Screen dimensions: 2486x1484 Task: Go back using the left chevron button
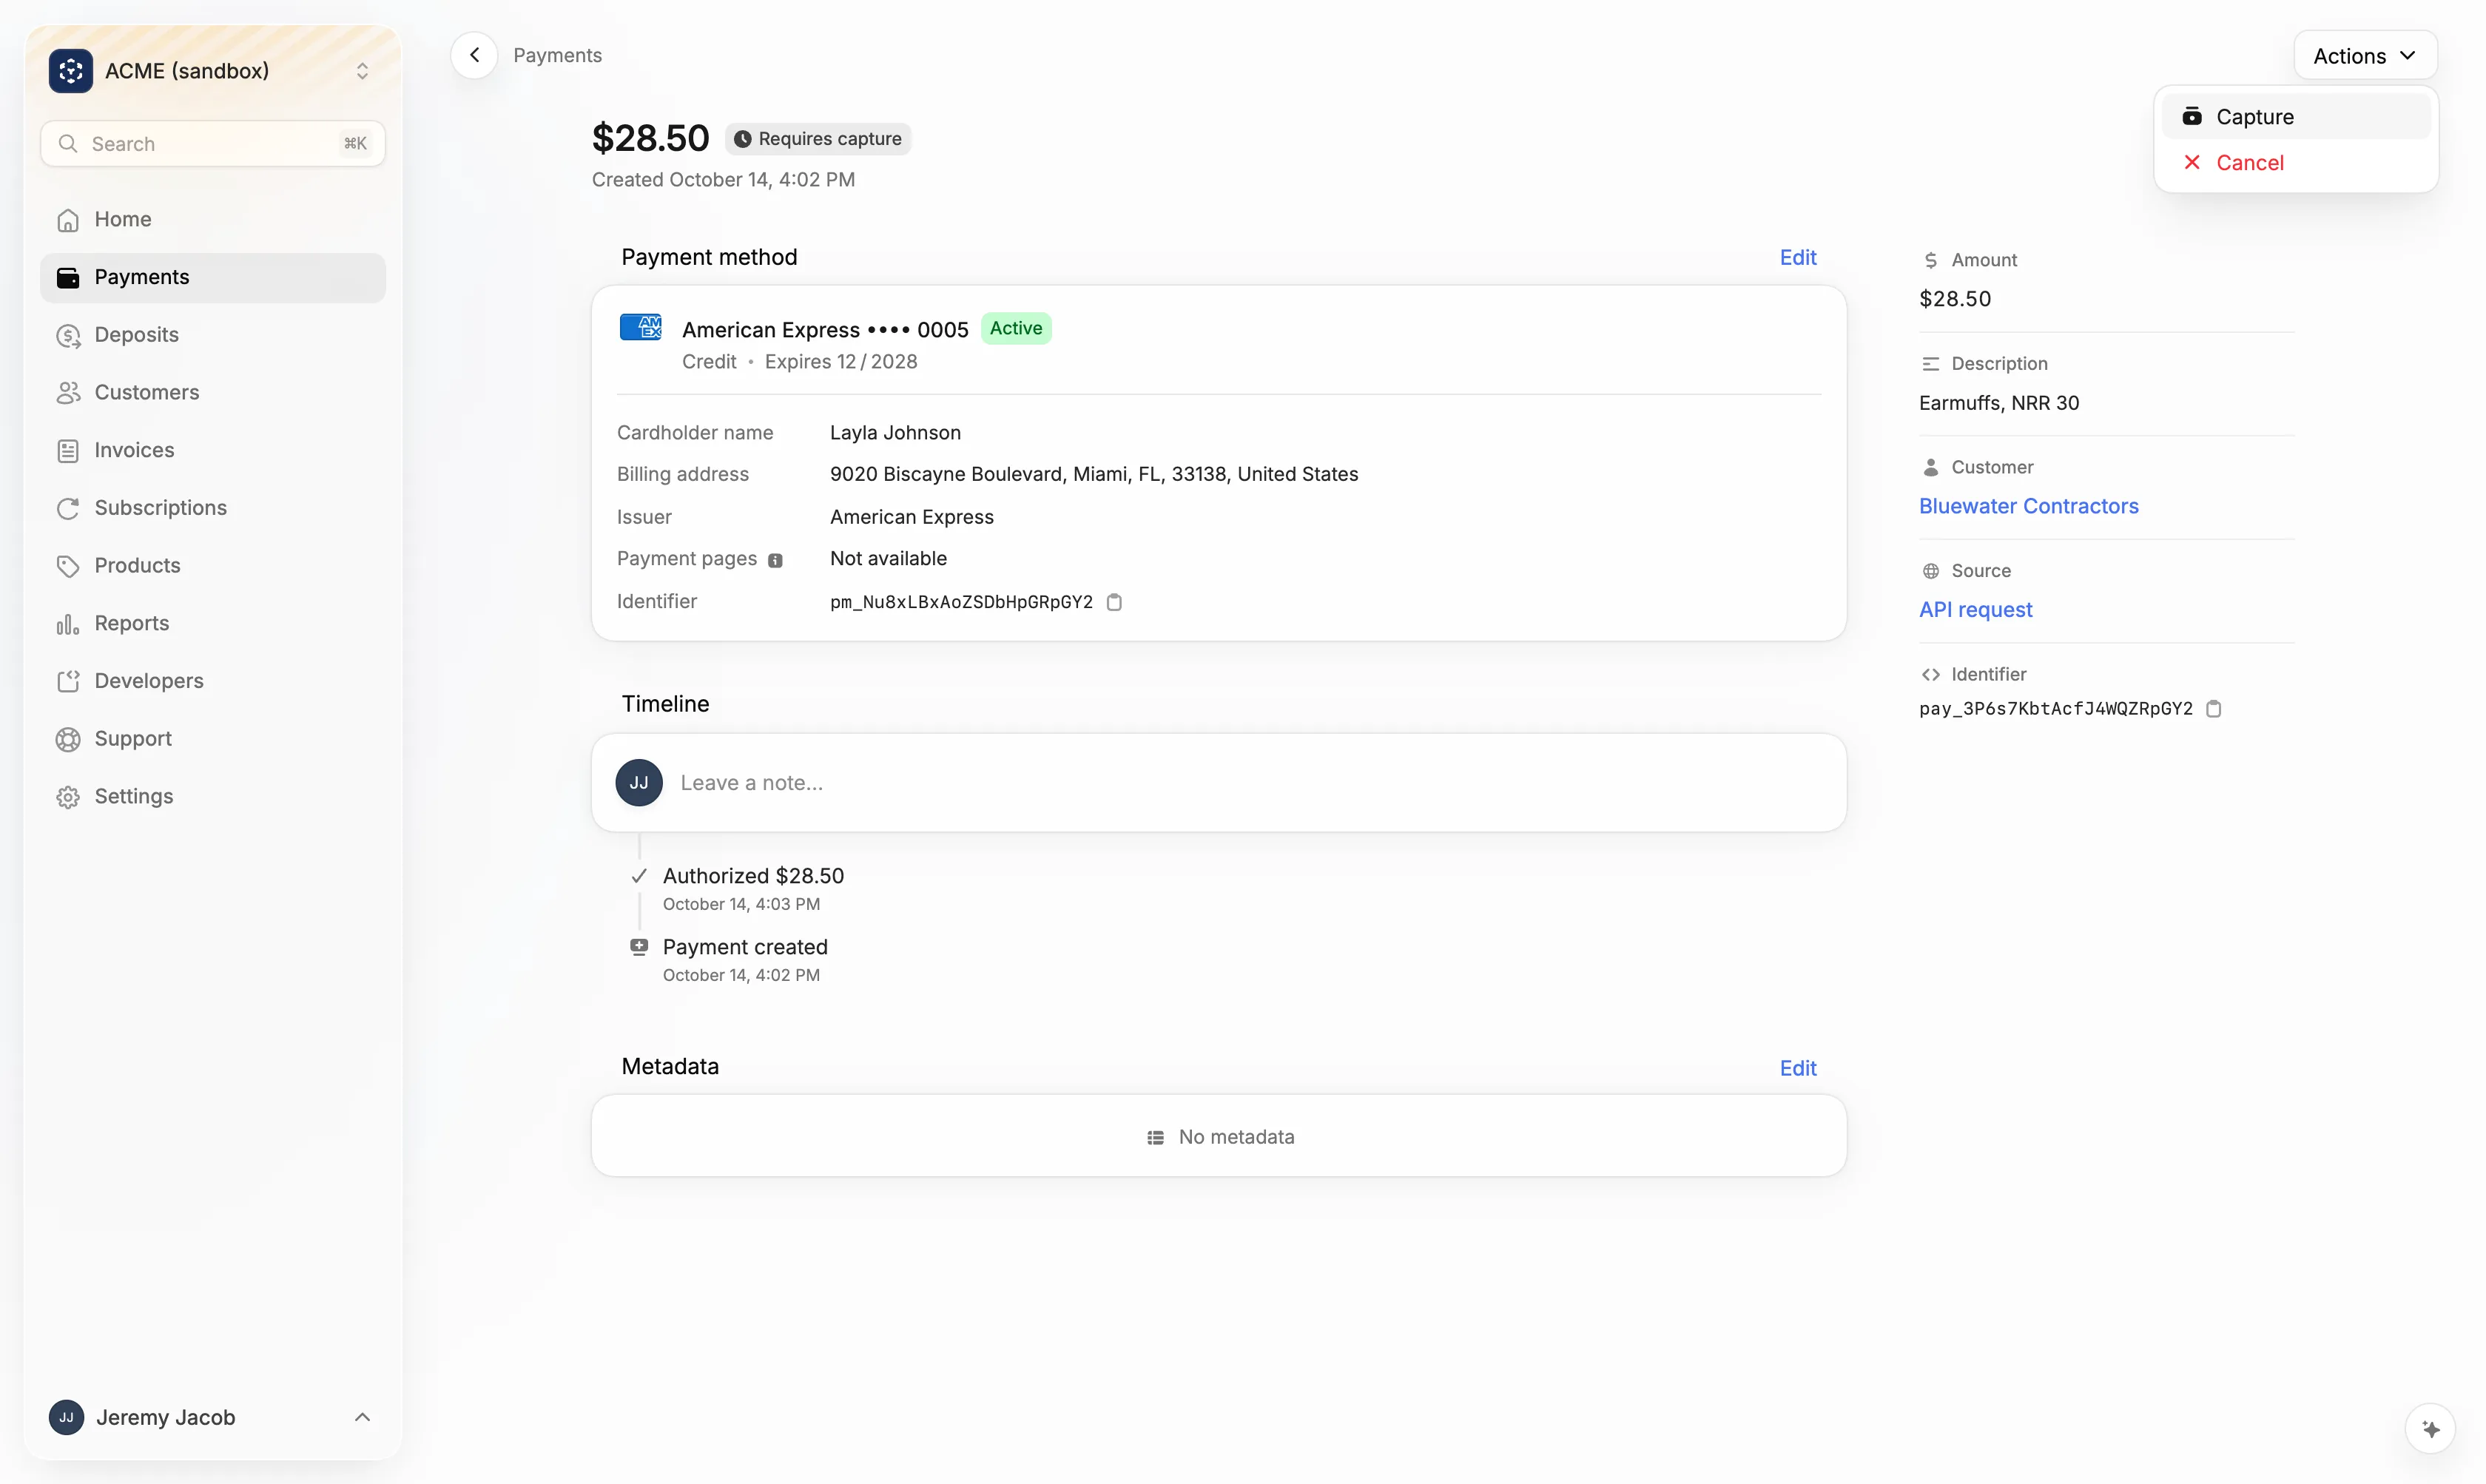click(x=474, y=55)
